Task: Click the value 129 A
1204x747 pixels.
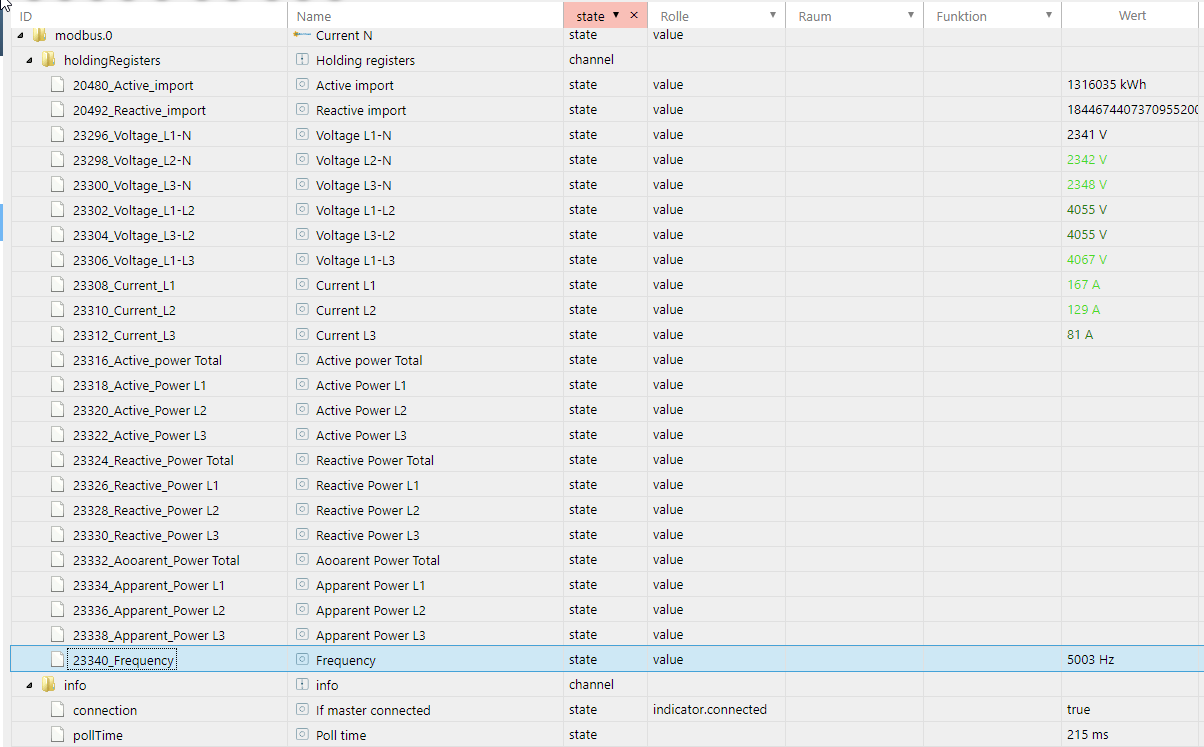Action: (x=1083, y=310)
